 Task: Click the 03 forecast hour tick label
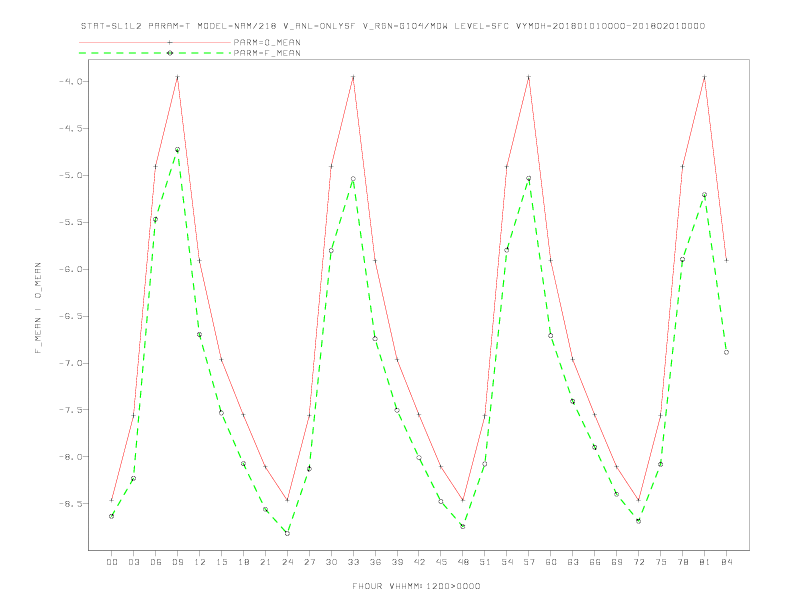133,562
